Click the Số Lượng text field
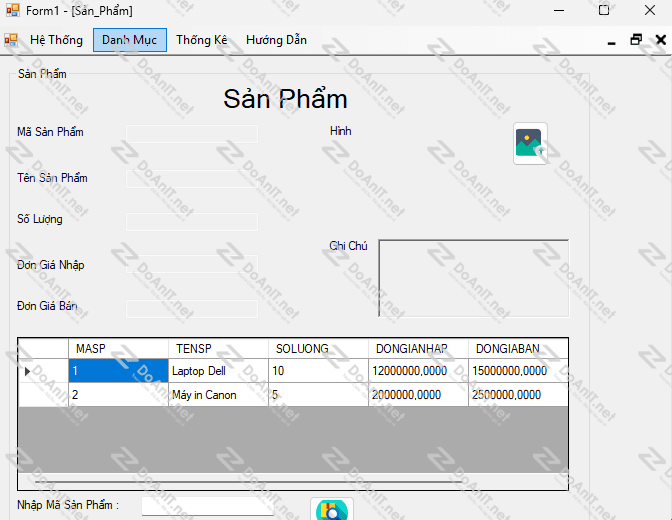 coord(192,222)
